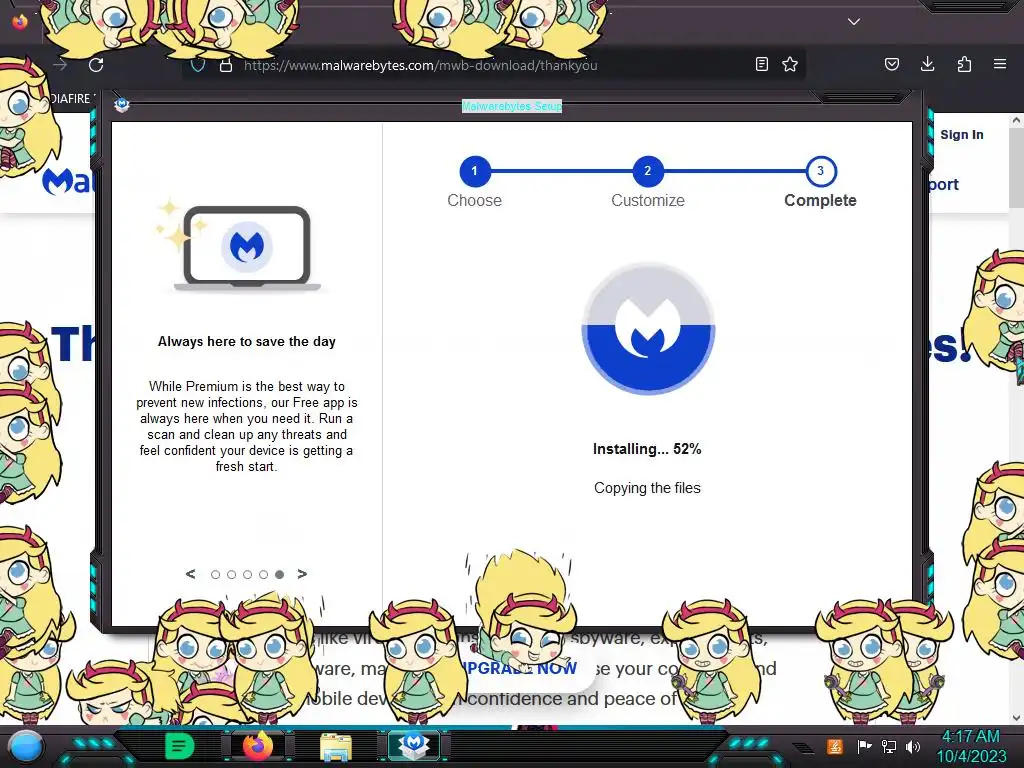The height and width of the screenshot is (768, 1024).
Task: Click the padlock site information icon
Action: pos(226,65)
